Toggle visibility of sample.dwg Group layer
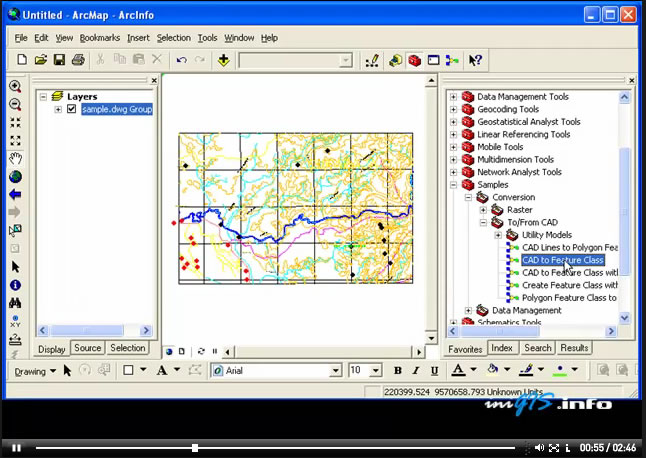646x458 pixels. click(72, 109)
